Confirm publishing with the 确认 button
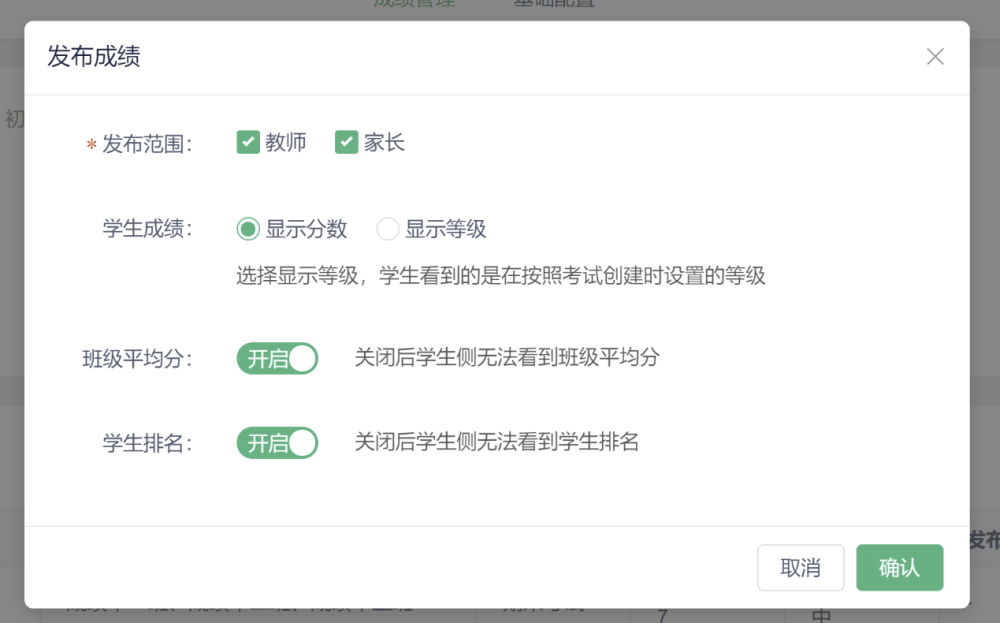The image size is (1000, 623). tap(899, 568)
